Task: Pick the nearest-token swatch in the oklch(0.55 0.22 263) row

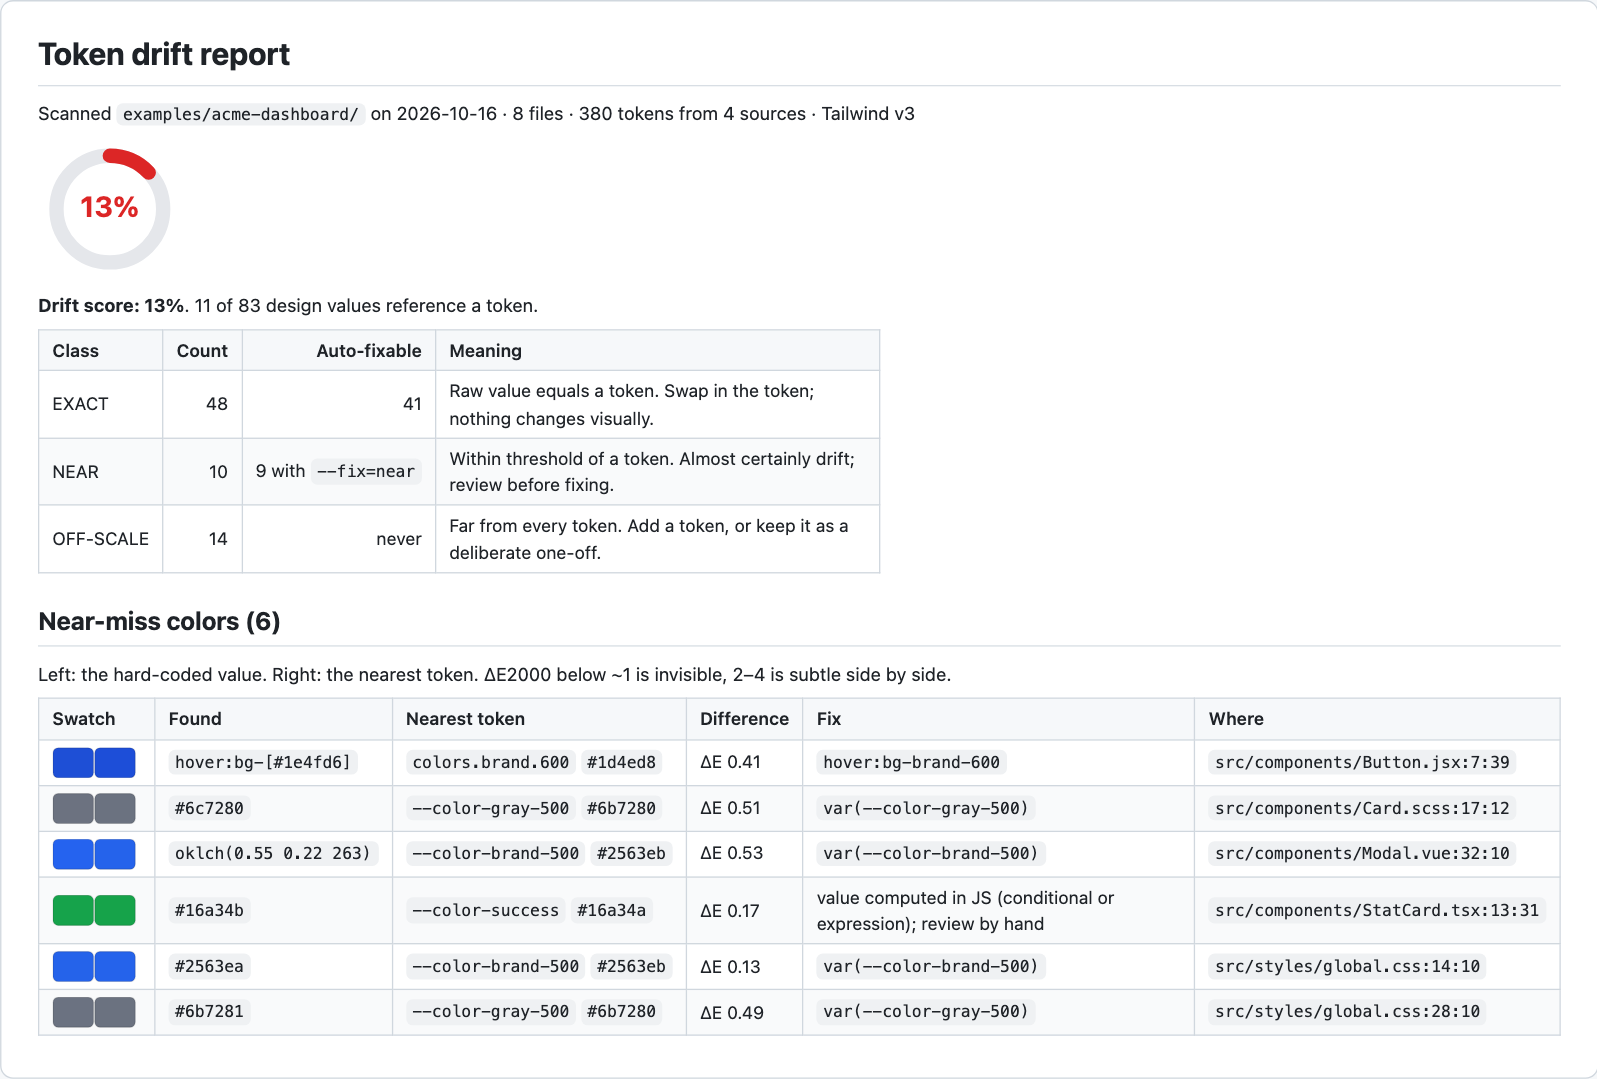Action: click(x=115, y=854)
